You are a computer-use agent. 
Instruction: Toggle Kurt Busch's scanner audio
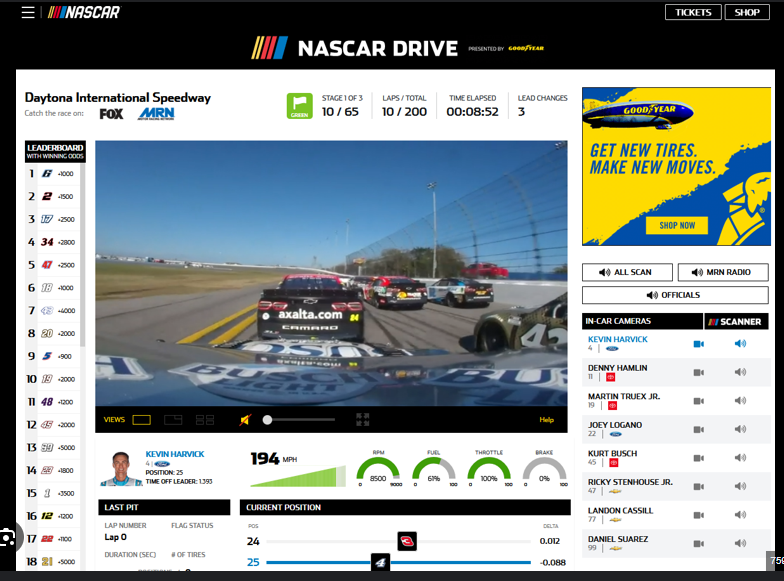point(740,458)
